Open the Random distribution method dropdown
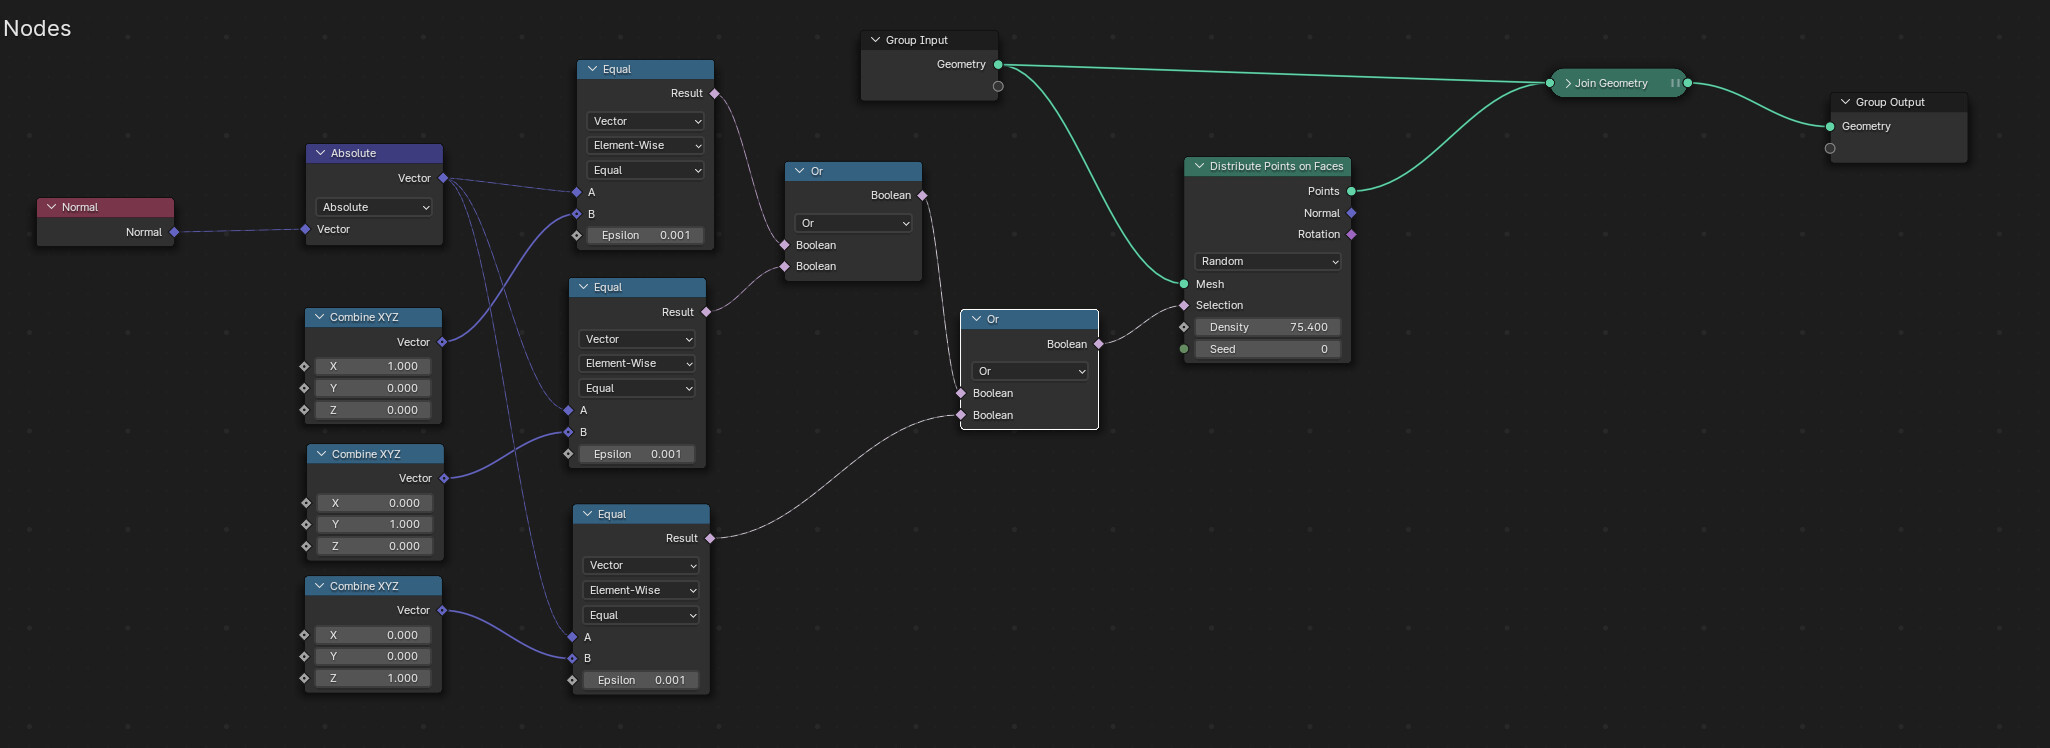Image resolution: width=2050 pixels, height=748 pixels. tap(1267, 261)
